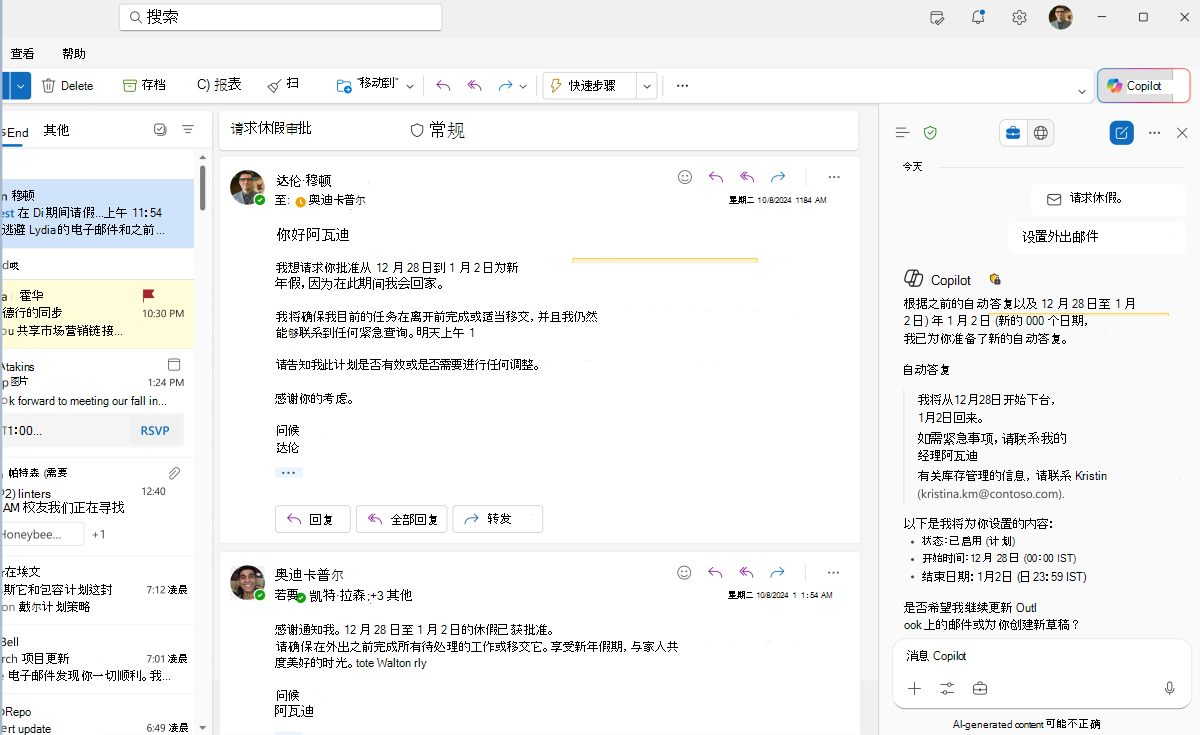
Task: Open the notifications bell icon
Action: [978, 17]
